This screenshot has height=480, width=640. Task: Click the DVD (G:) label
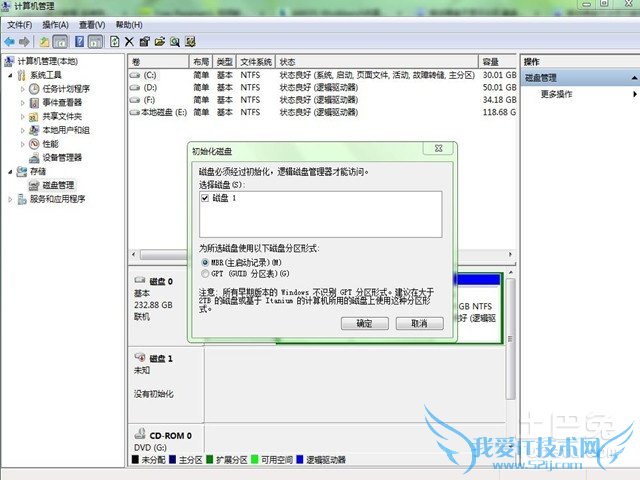click(x=150, y=448)
